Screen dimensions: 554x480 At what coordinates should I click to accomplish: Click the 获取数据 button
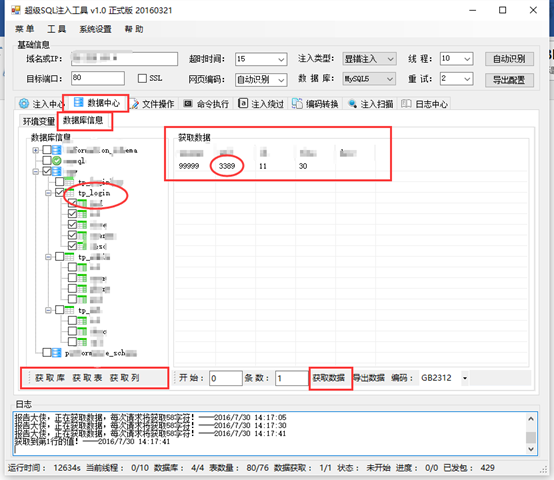click(x=329, y=378)
